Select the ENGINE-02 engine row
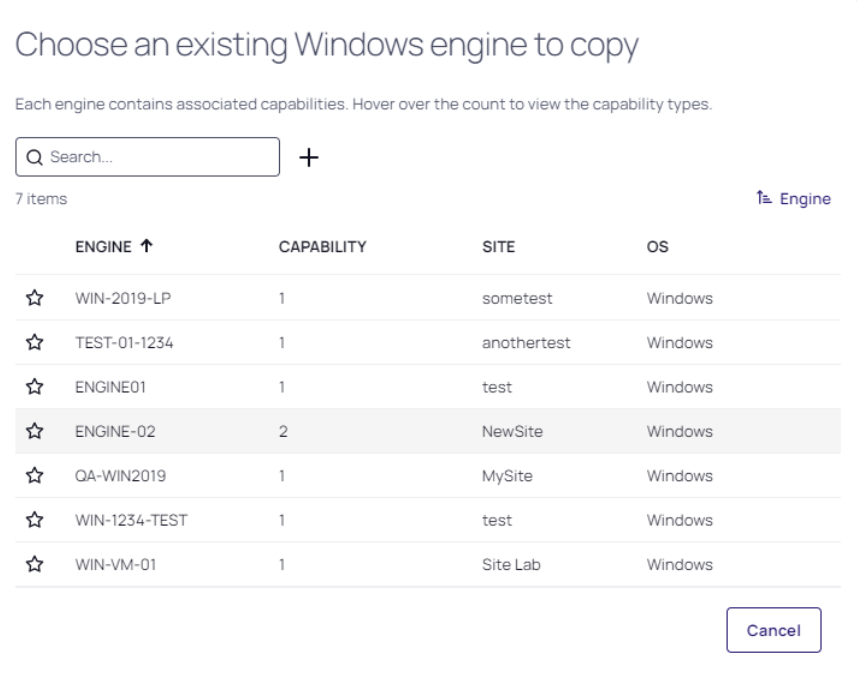The width and height of the screenshot is (857, 688). [115, 432]
